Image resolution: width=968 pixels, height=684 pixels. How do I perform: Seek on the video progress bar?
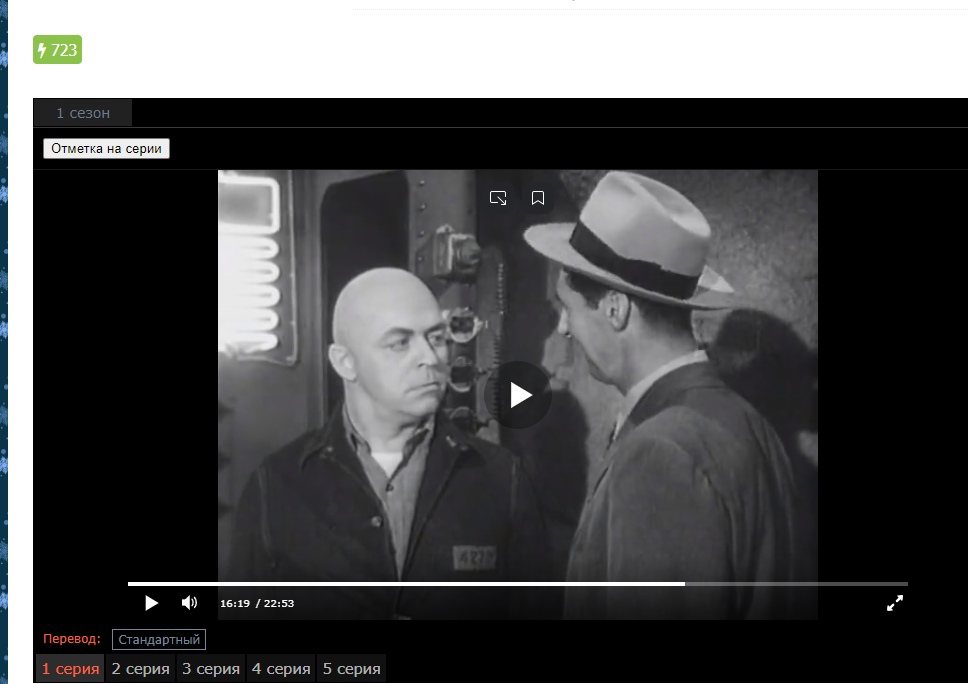tap(517, 583)
